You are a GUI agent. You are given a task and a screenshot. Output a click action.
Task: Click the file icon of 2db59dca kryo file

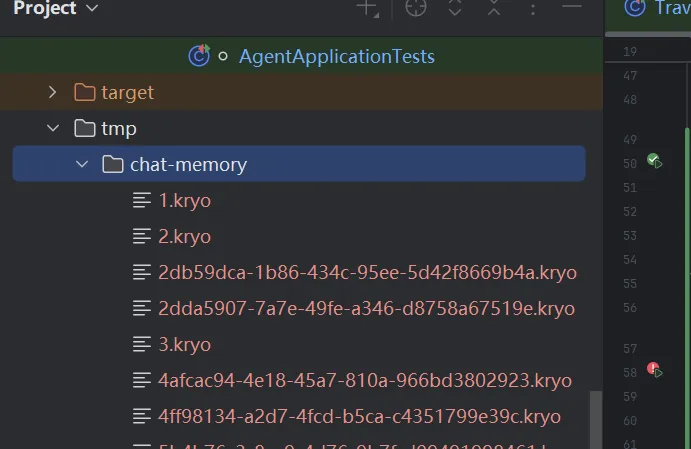click(142, 272)
